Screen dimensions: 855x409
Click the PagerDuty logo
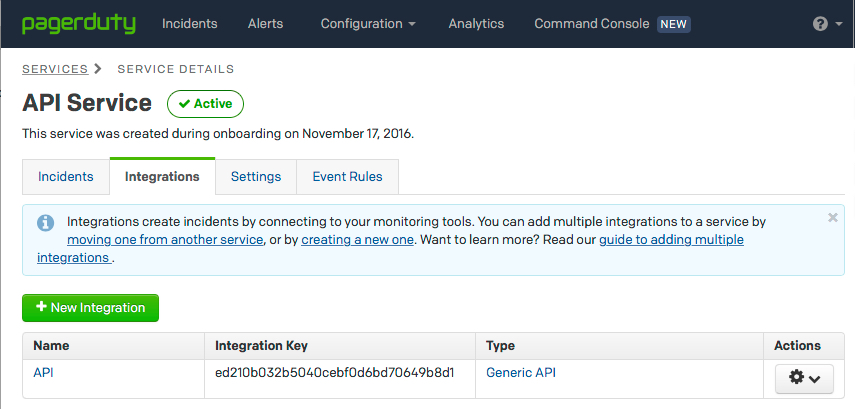click(x=78, y=23)
